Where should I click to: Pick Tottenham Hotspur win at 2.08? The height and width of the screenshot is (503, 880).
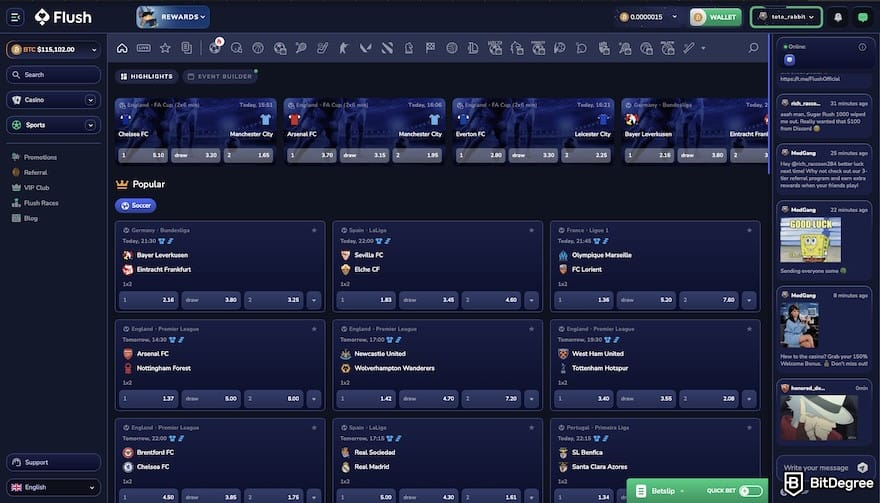(x=708, y=399)
